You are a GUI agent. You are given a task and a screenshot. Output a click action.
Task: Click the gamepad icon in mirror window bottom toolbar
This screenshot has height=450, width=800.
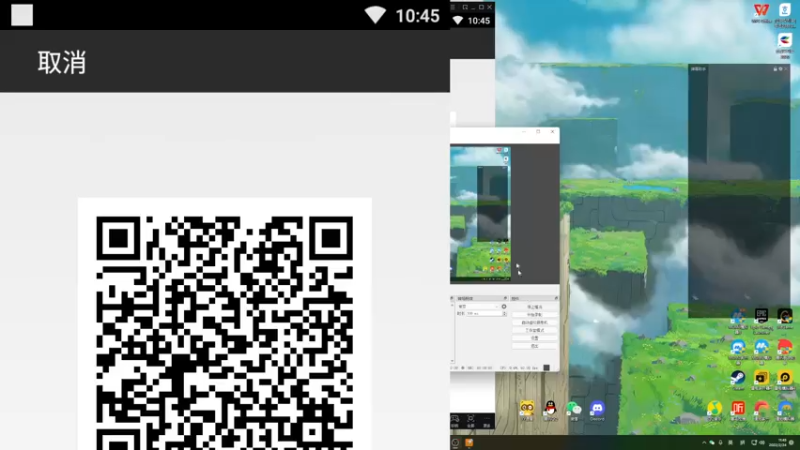[455, 420]
